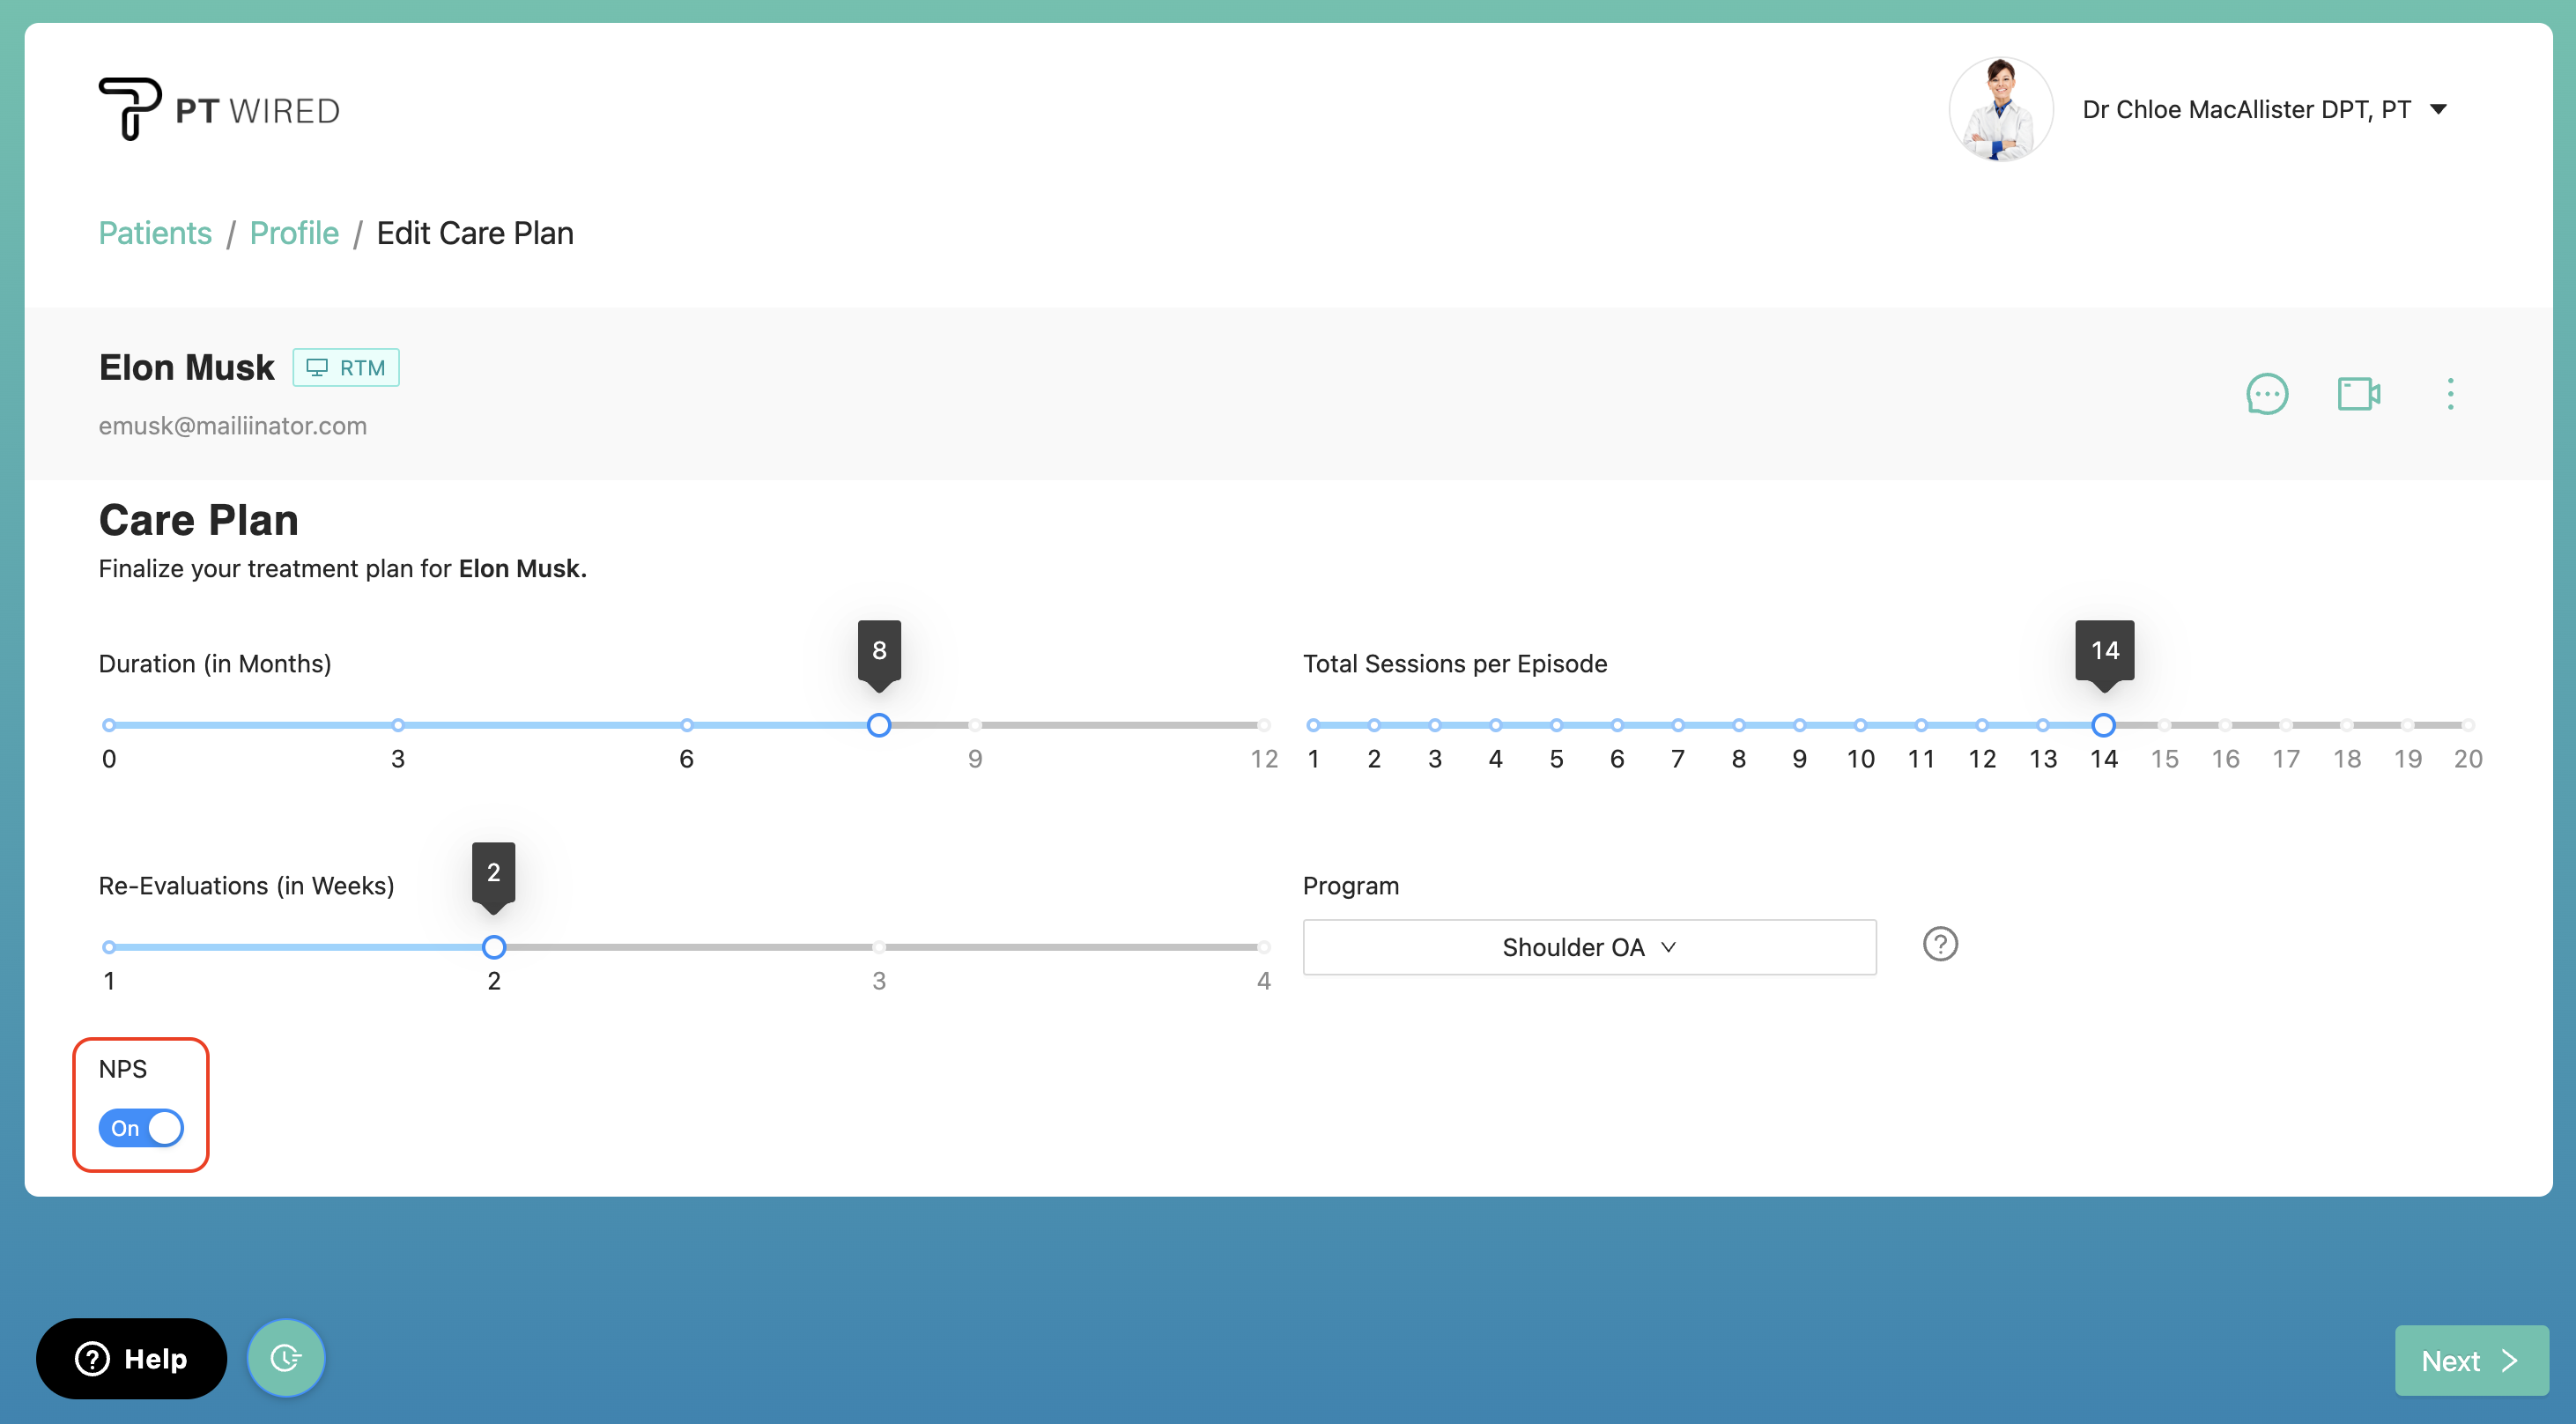Open the Profile breadcrumb link

293,233
